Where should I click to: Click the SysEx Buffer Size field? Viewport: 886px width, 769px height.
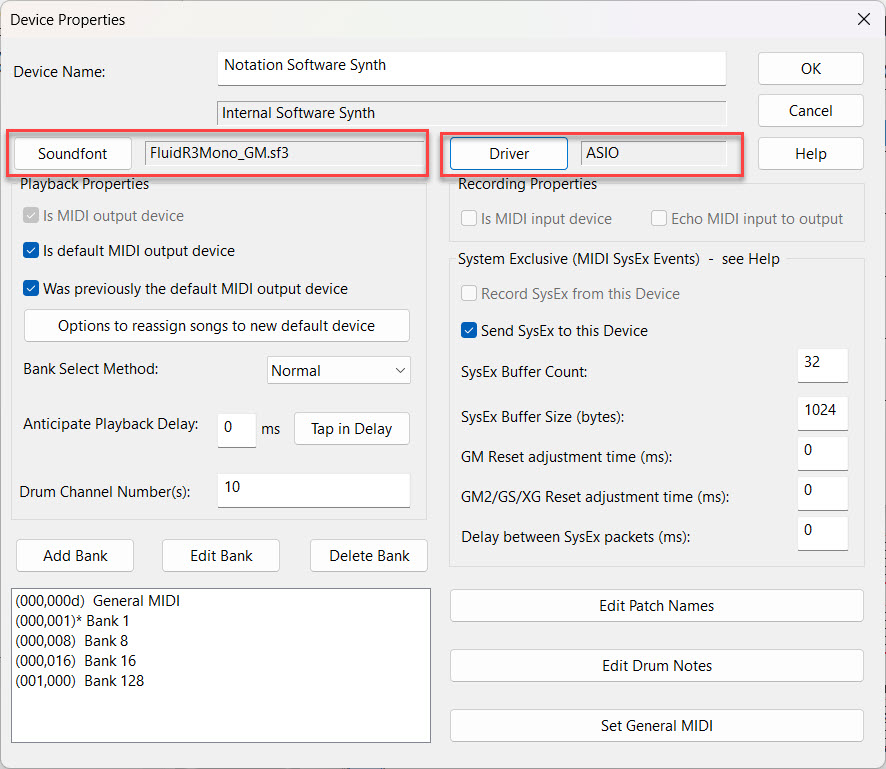(822, 411)
